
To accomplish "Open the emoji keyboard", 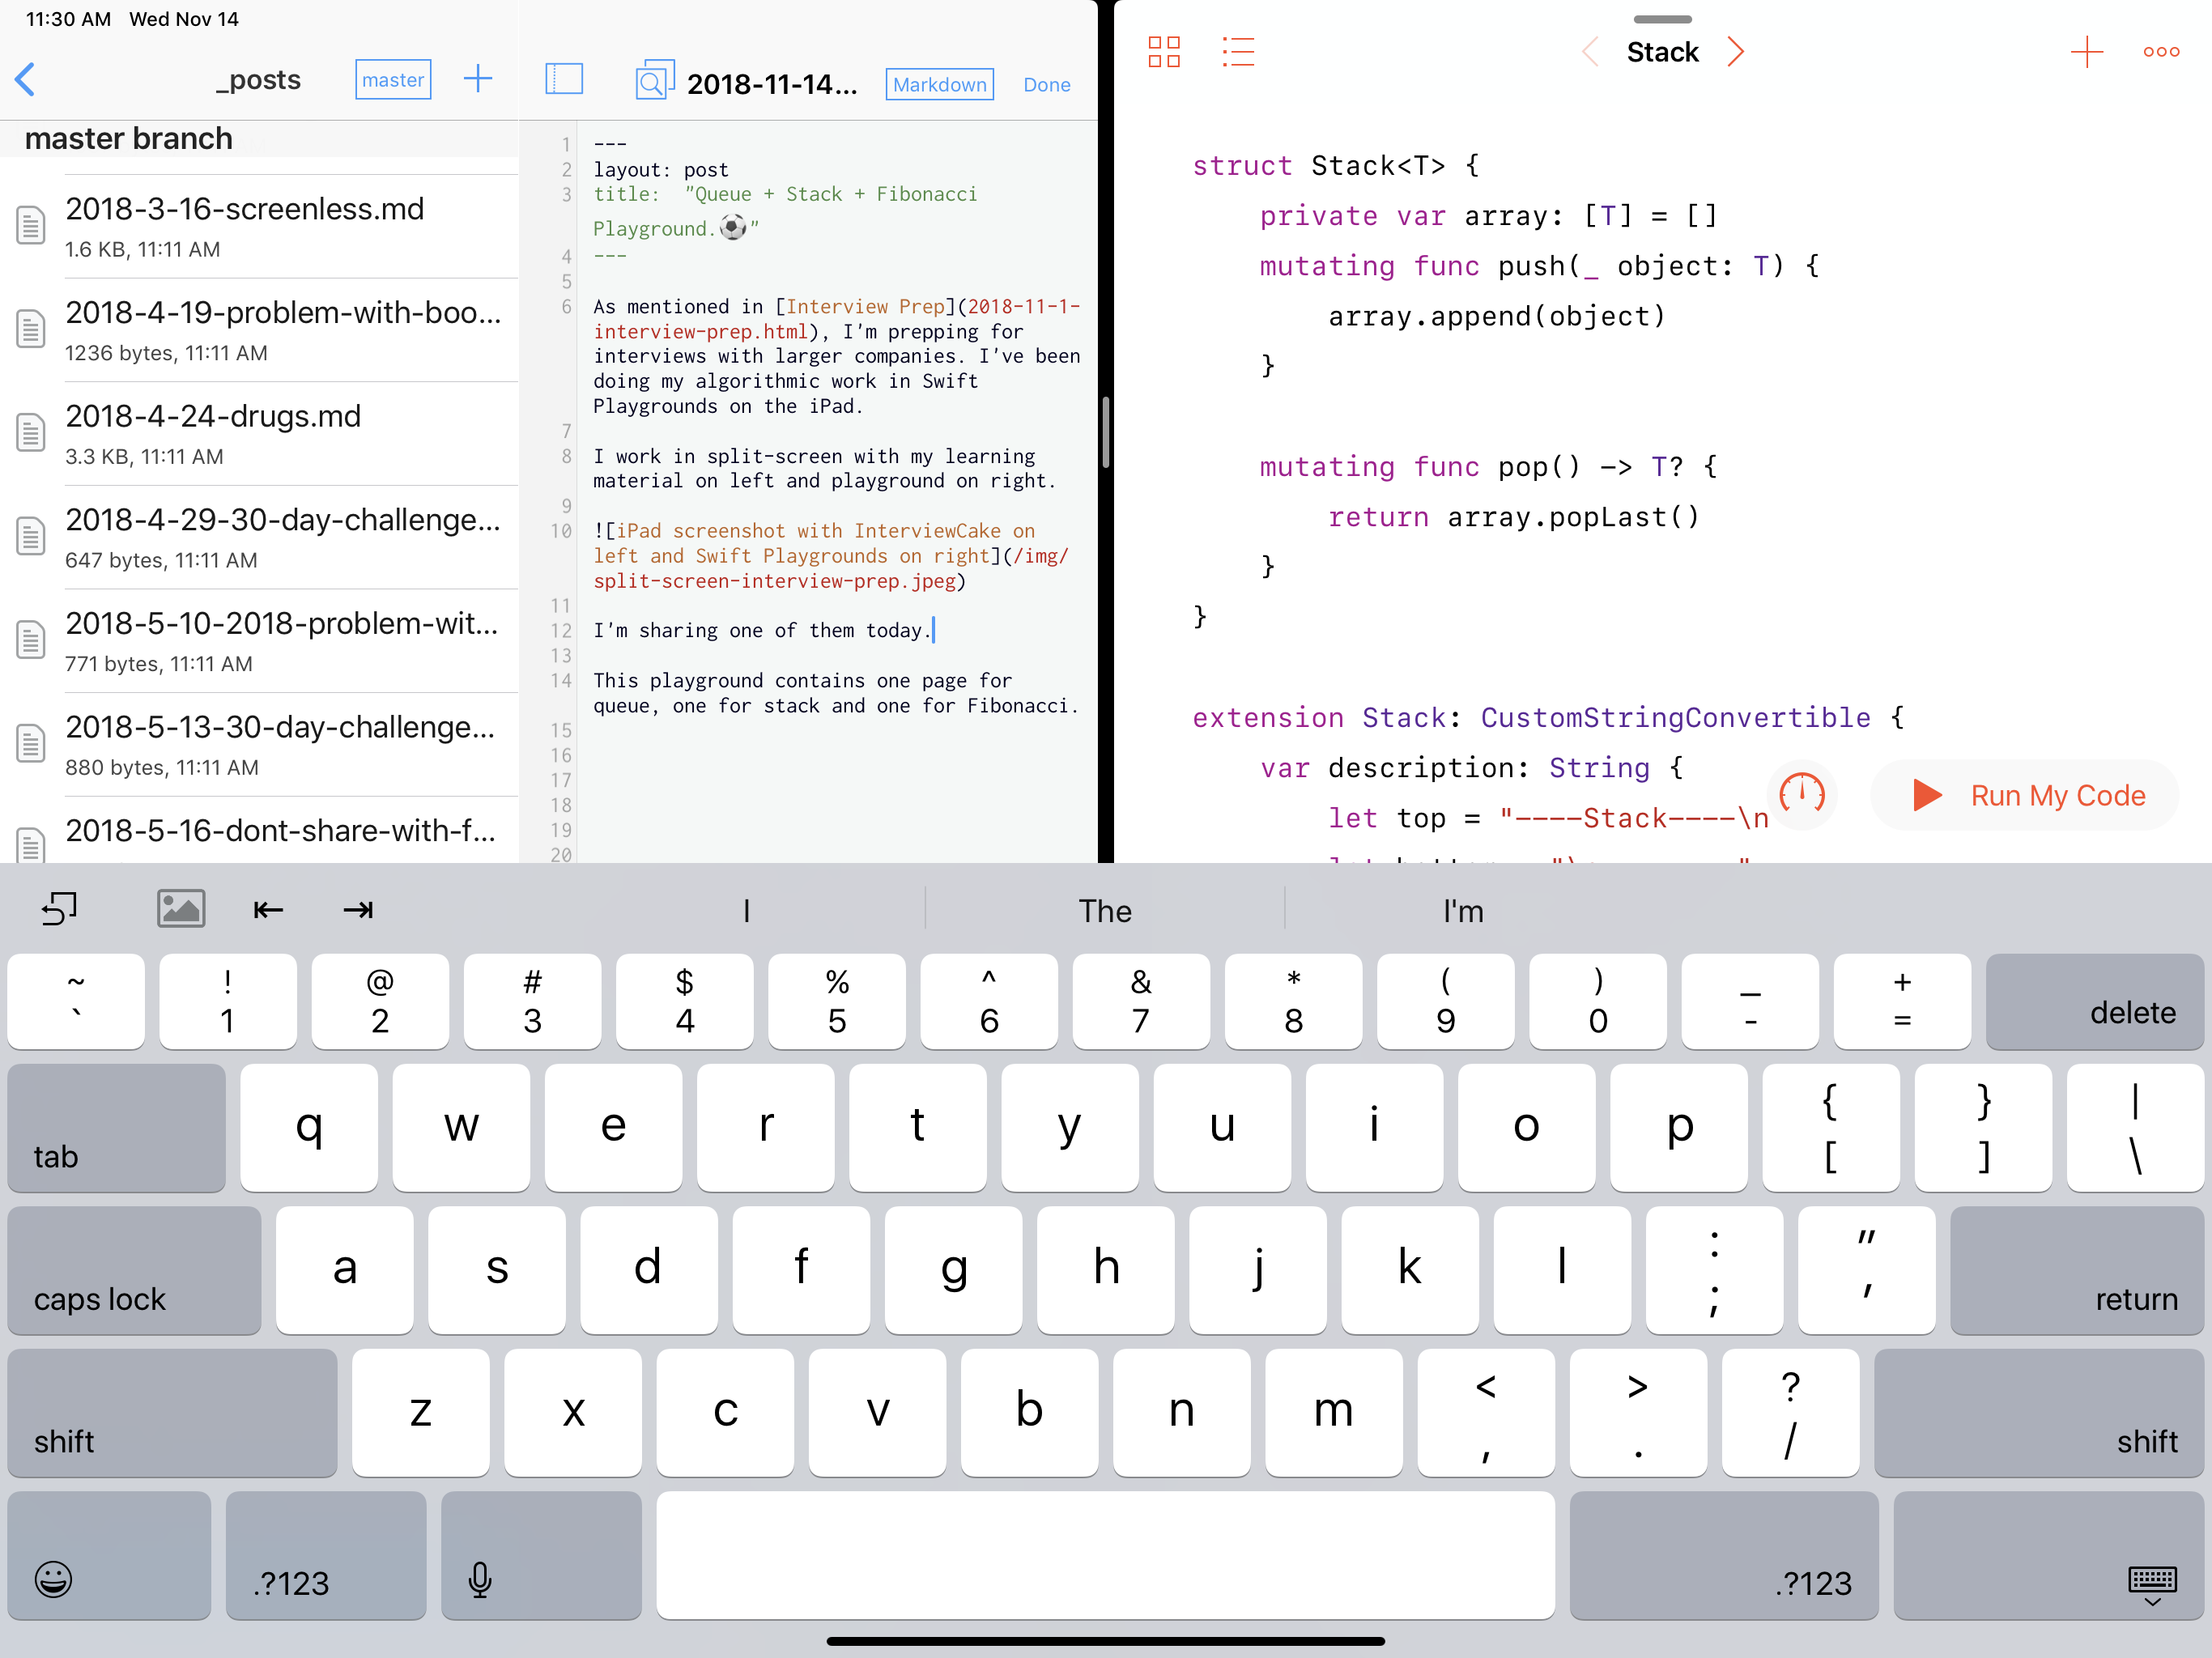I will click(109, 1556).
